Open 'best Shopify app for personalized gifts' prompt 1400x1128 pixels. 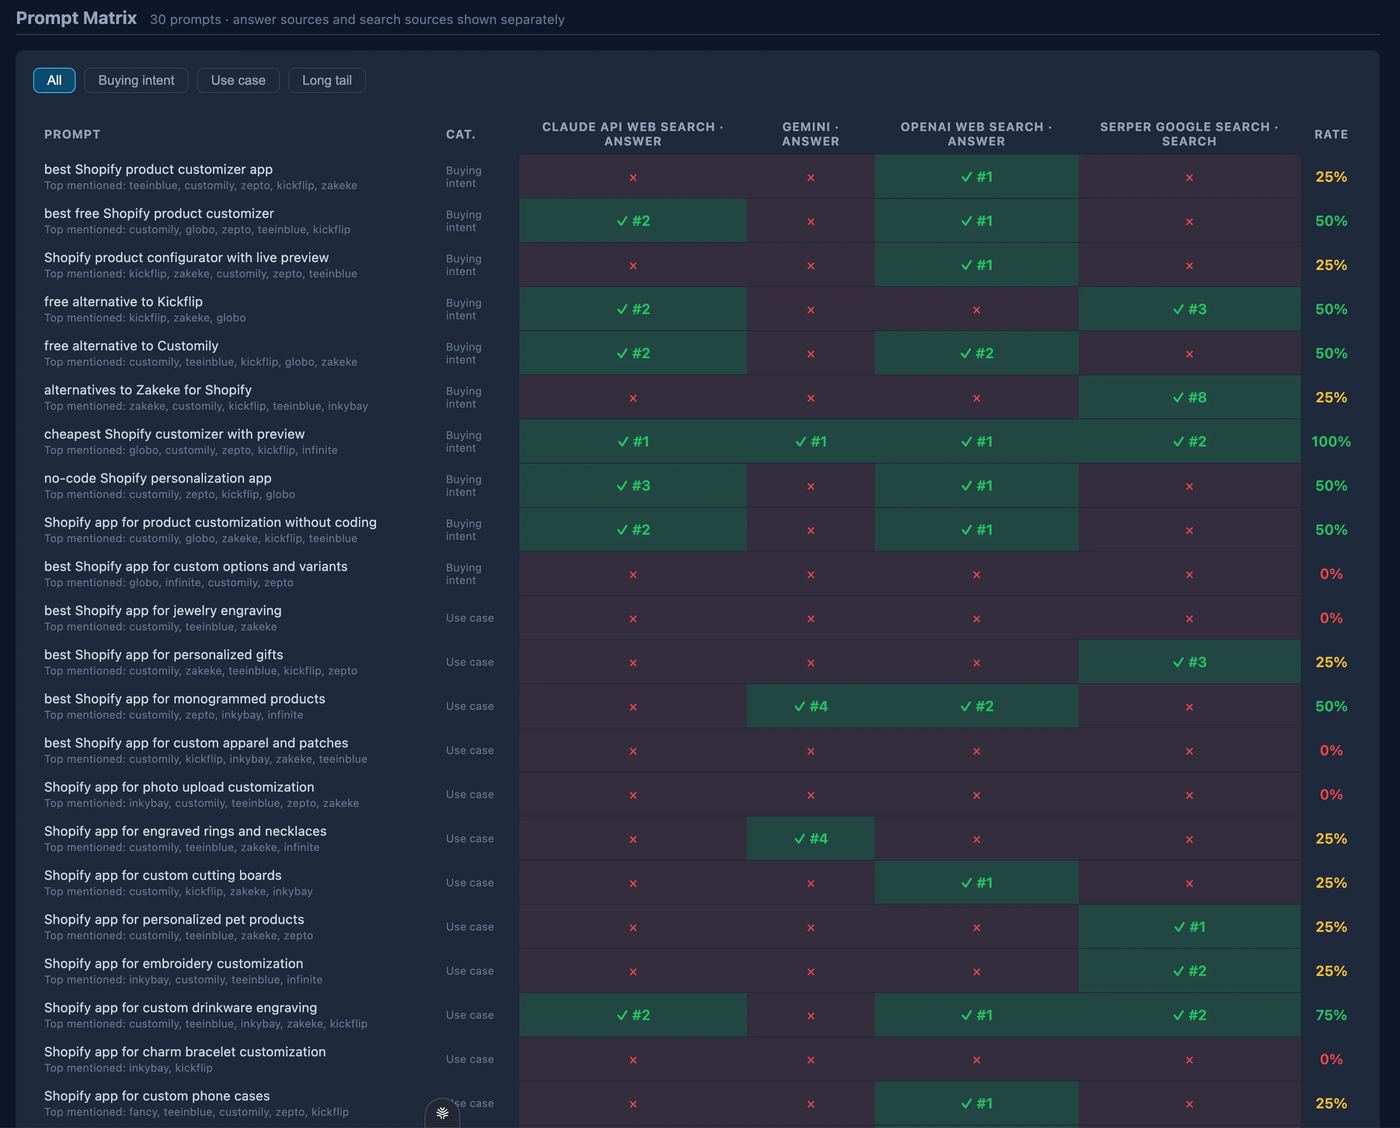[x=164, y=654]
